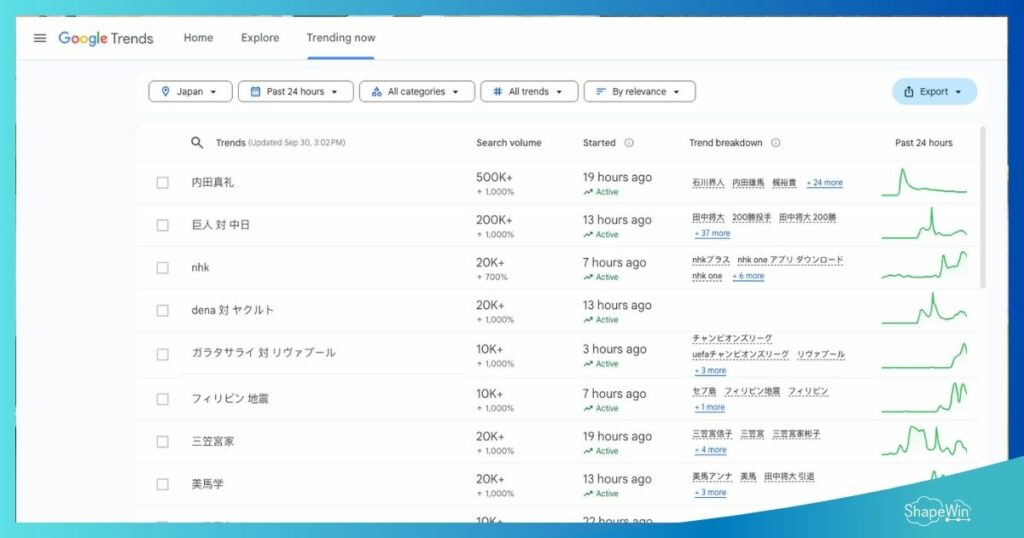Open the All categories dropdown
This screenshot has height=538, width=1024.
click(x=416, y=91)
